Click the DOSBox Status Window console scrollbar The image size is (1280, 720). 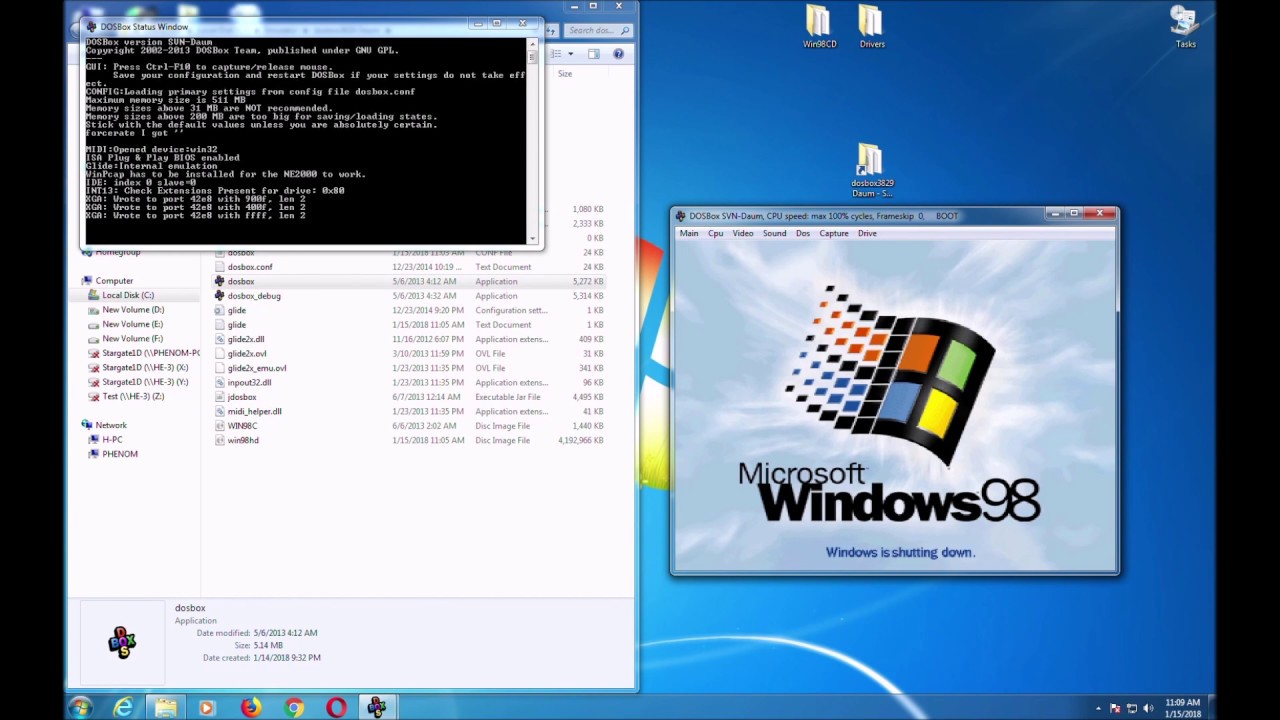point(532,140)
